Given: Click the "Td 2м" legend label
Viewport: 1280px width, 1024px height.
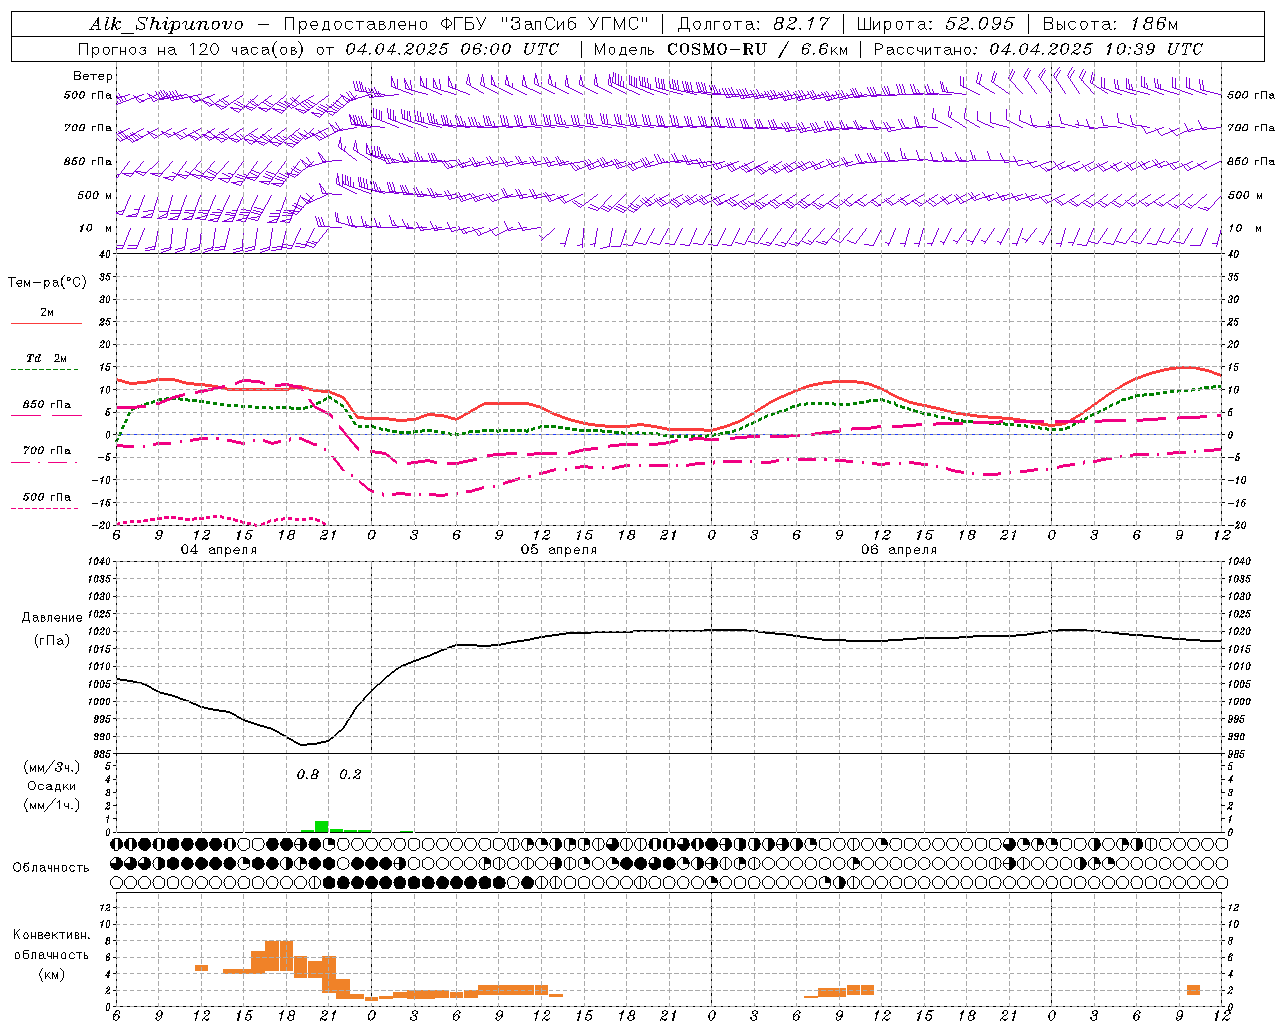Looking at the screenshot, I should (x=47, y=358).
